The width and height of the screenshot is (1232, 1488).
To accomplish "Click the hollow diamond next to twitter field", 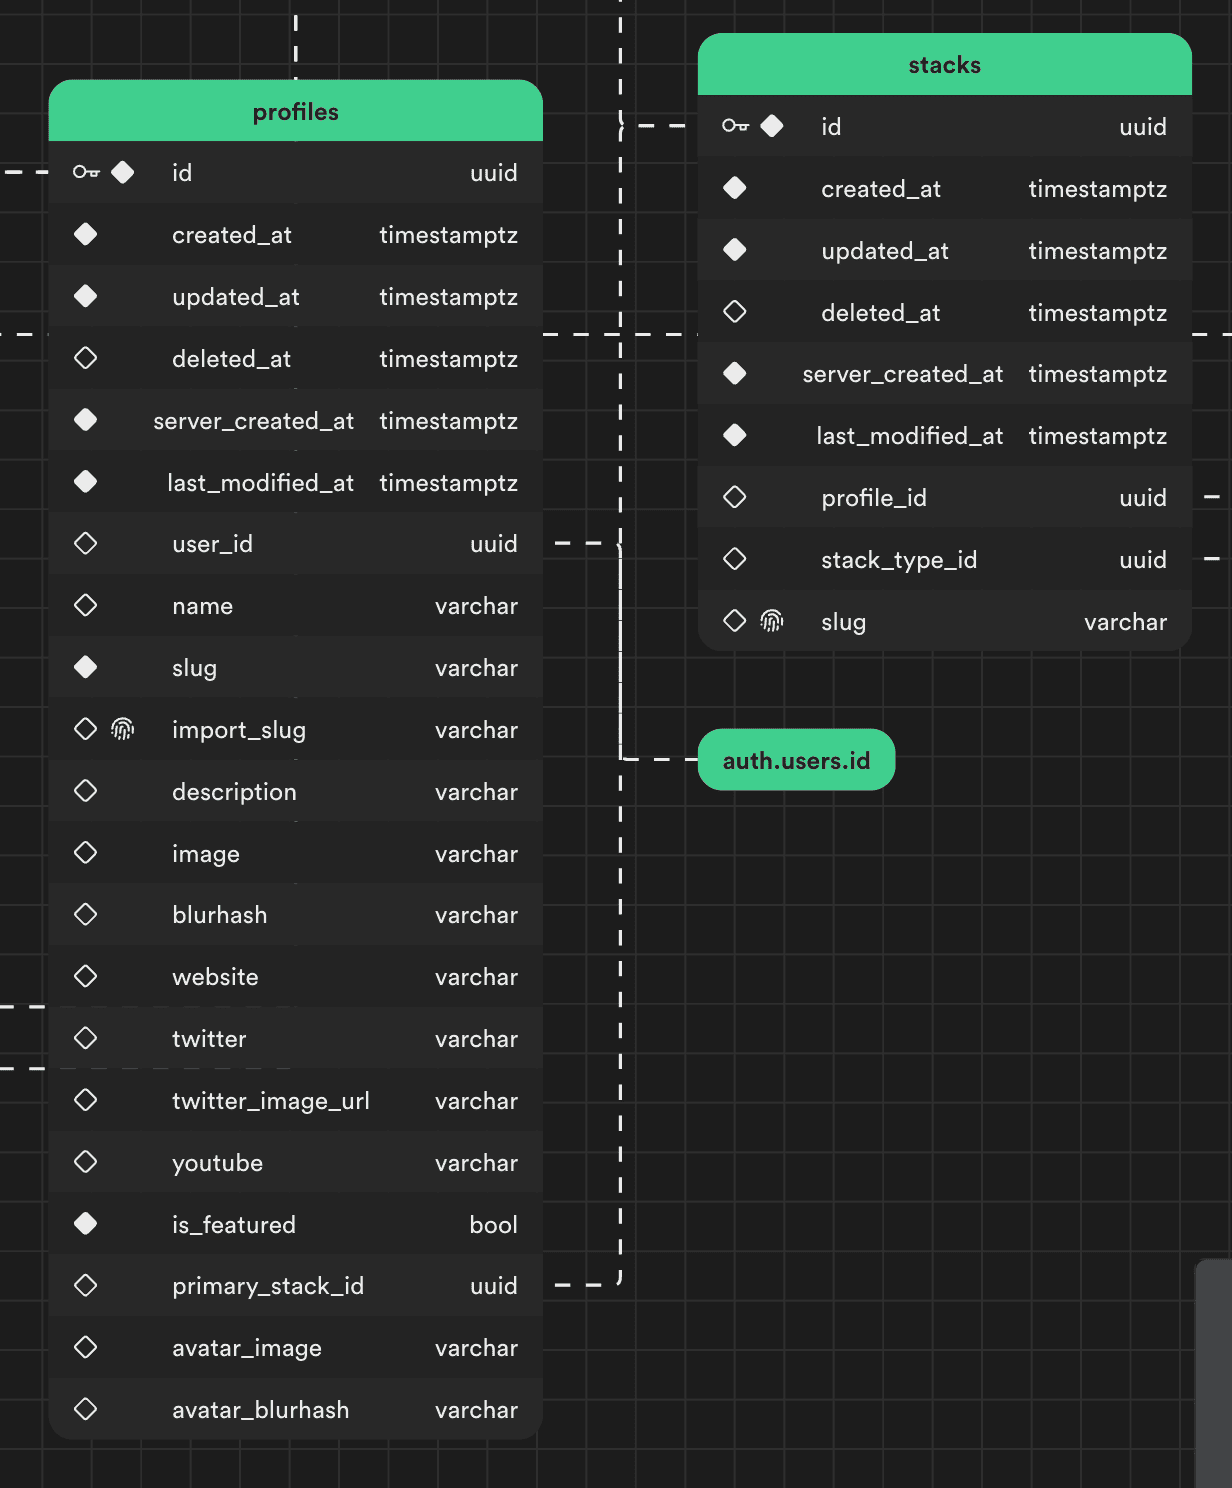I will pyautogui.click(x=85, y=1038).
